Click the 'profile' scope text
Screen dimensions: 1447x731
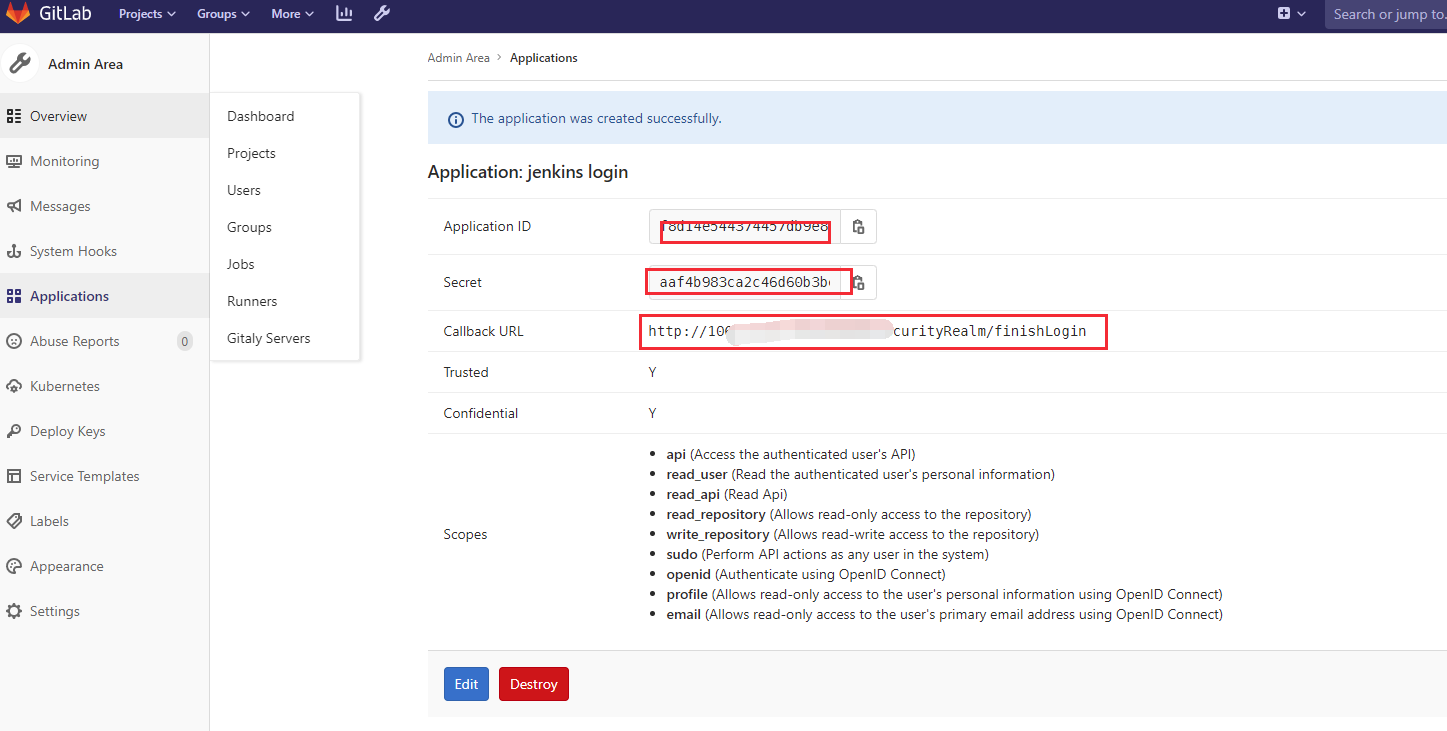[688, 594]
